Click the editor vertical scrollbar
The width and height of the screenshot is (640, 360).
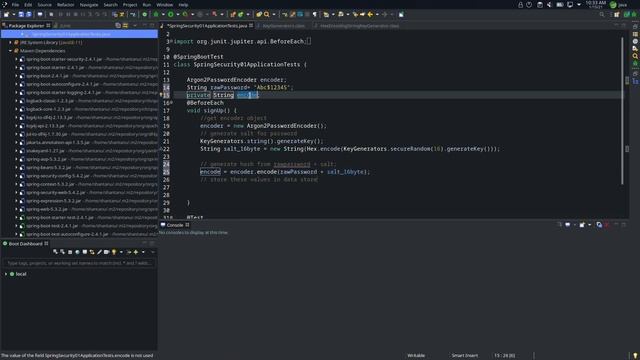coord(622,110)
